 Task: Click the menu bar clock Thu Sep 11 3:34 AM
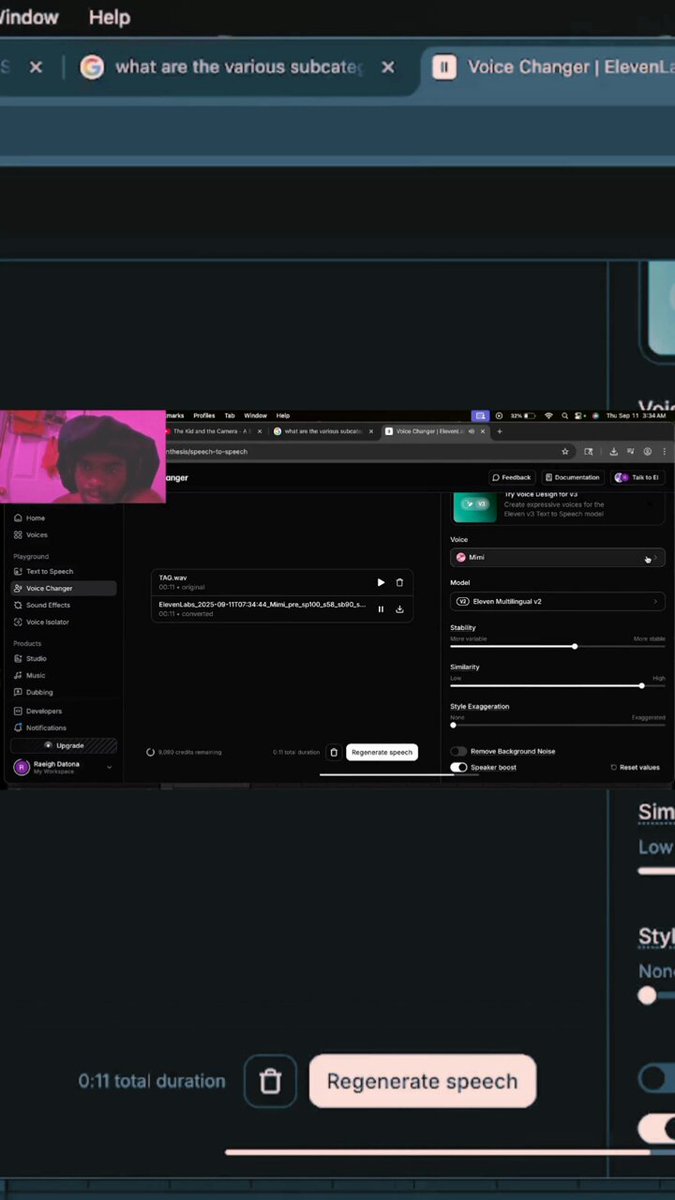coord(636,415)
